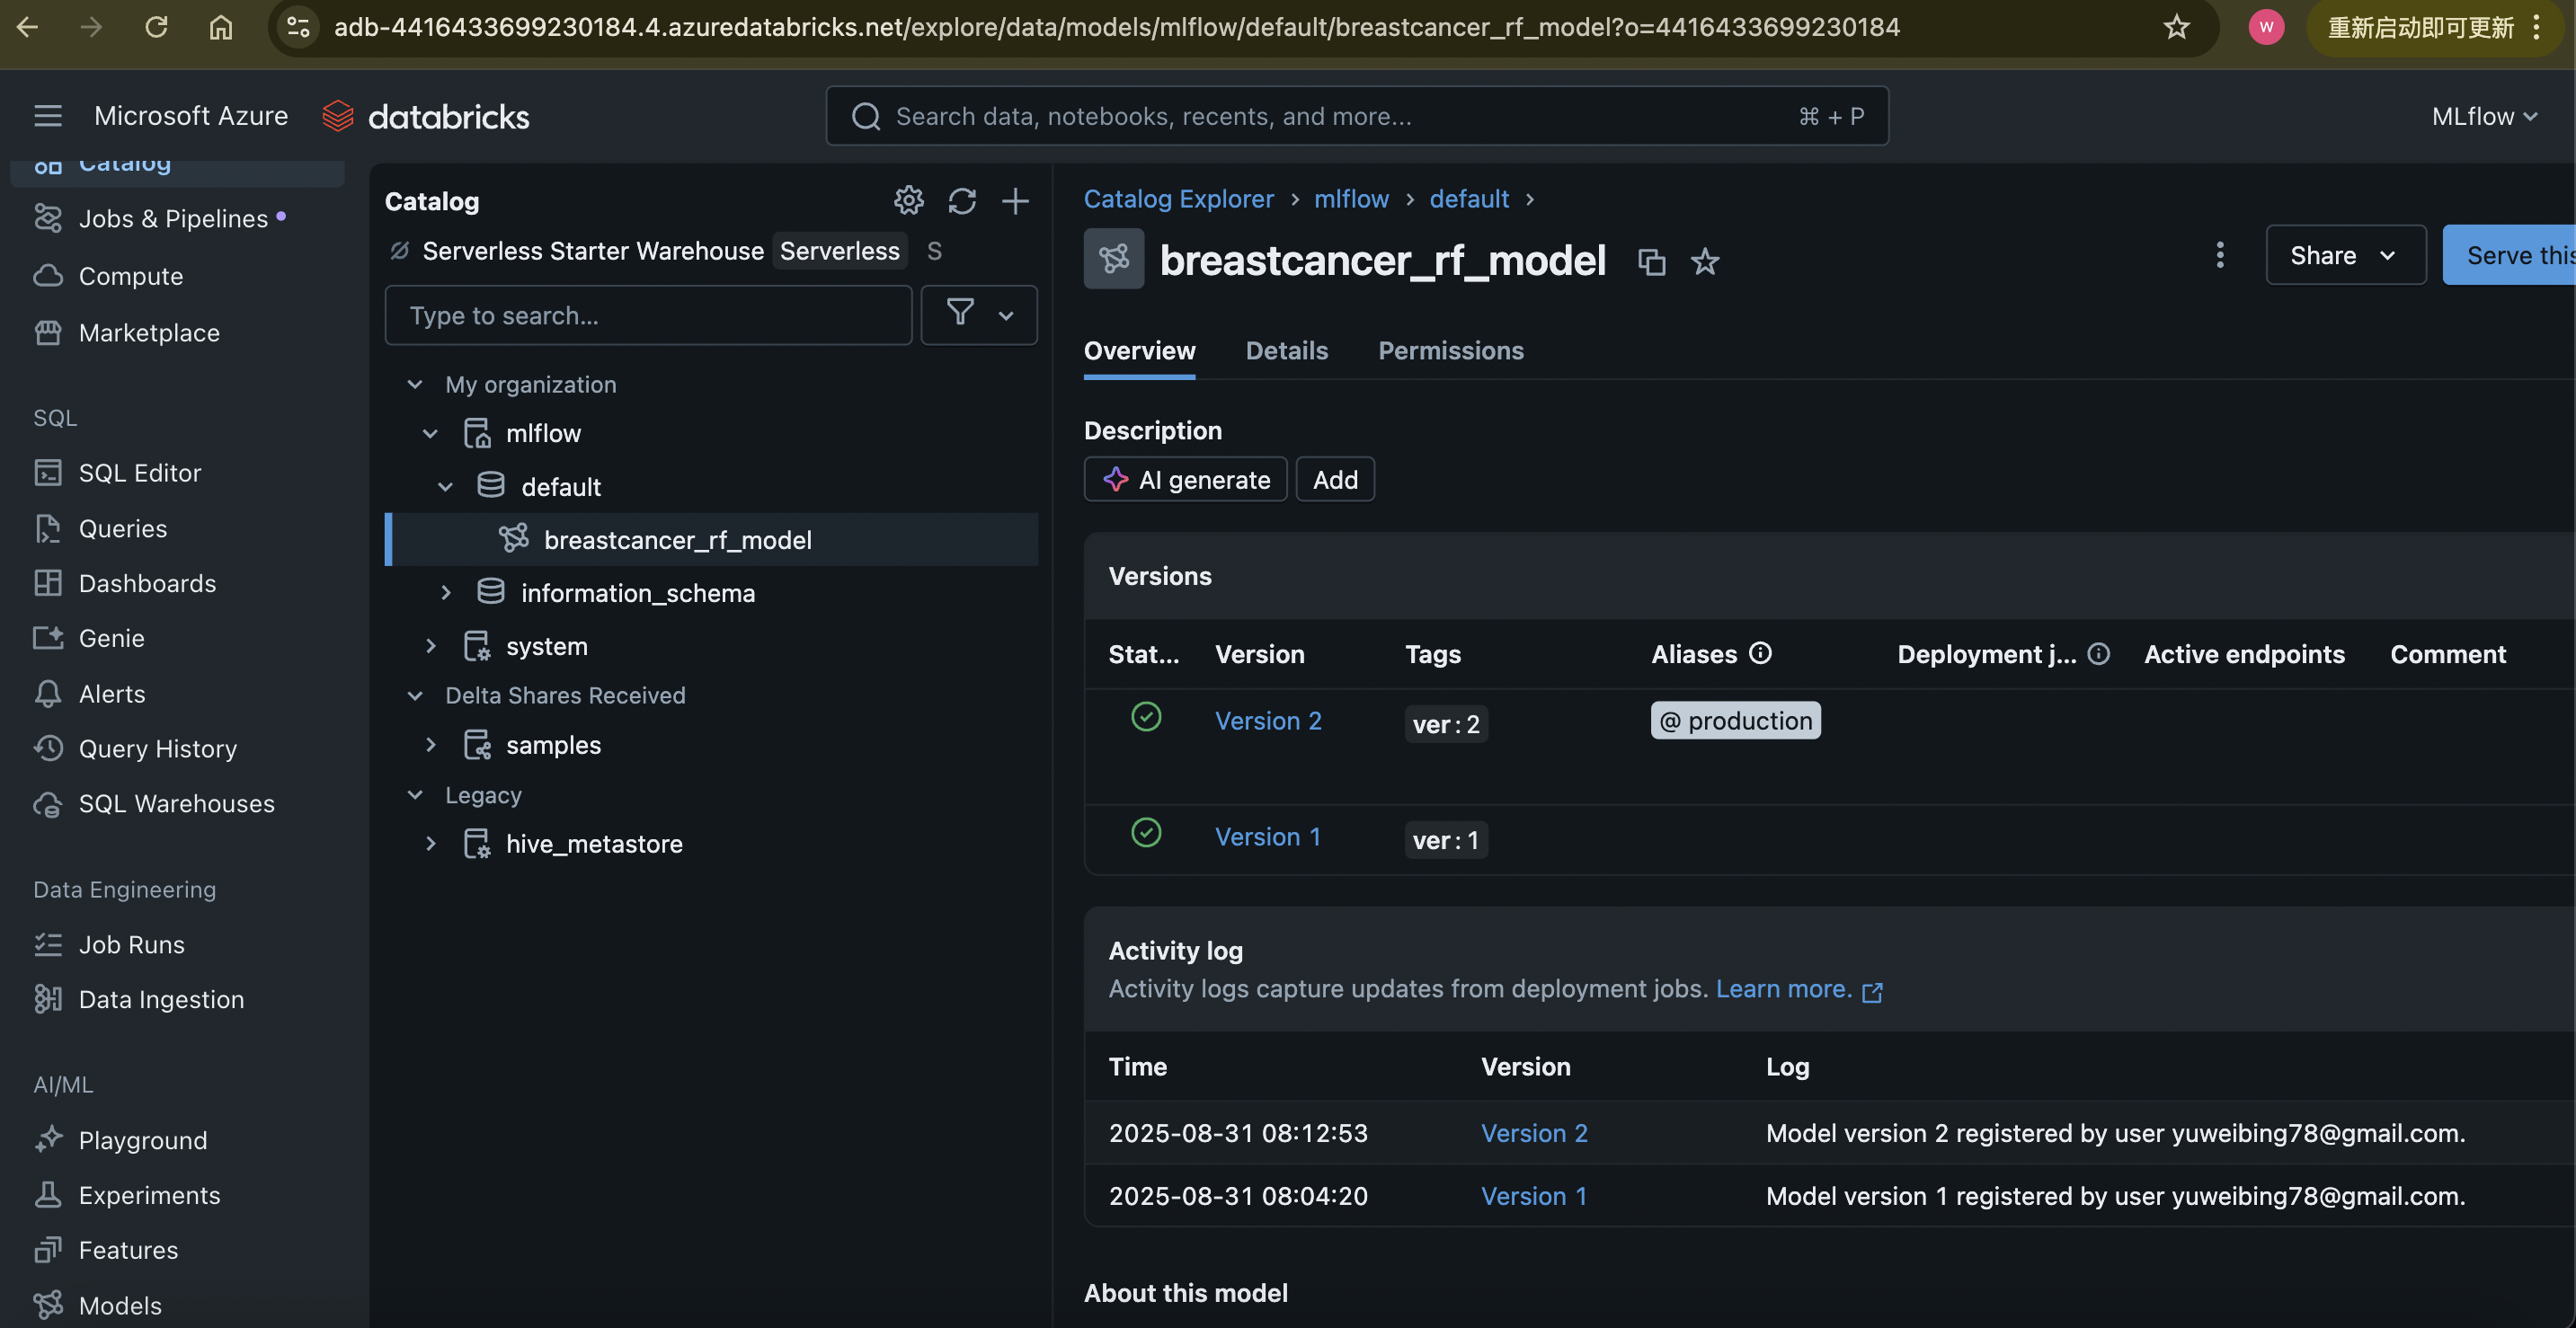The width and height of the screenshot is (2576, 1328).
Task: Click AI generate description button
Action: [1185, 480]
